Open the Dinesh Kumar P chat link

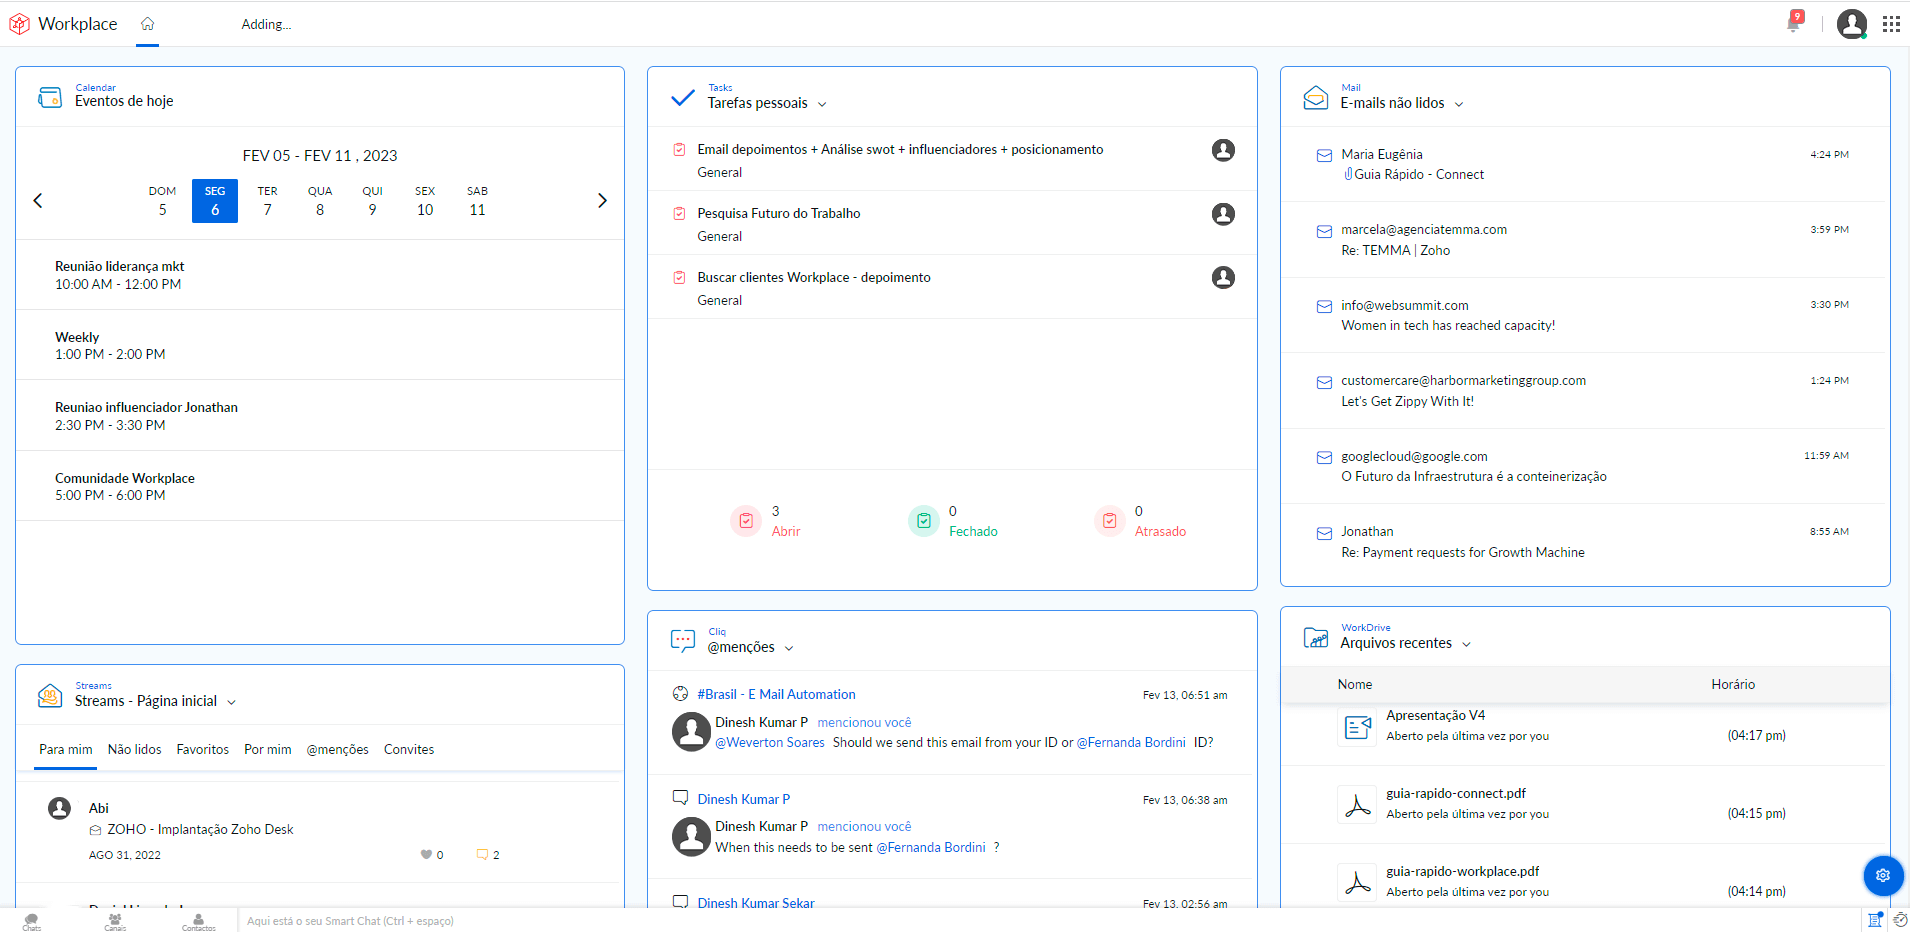[x=743, y=799]
